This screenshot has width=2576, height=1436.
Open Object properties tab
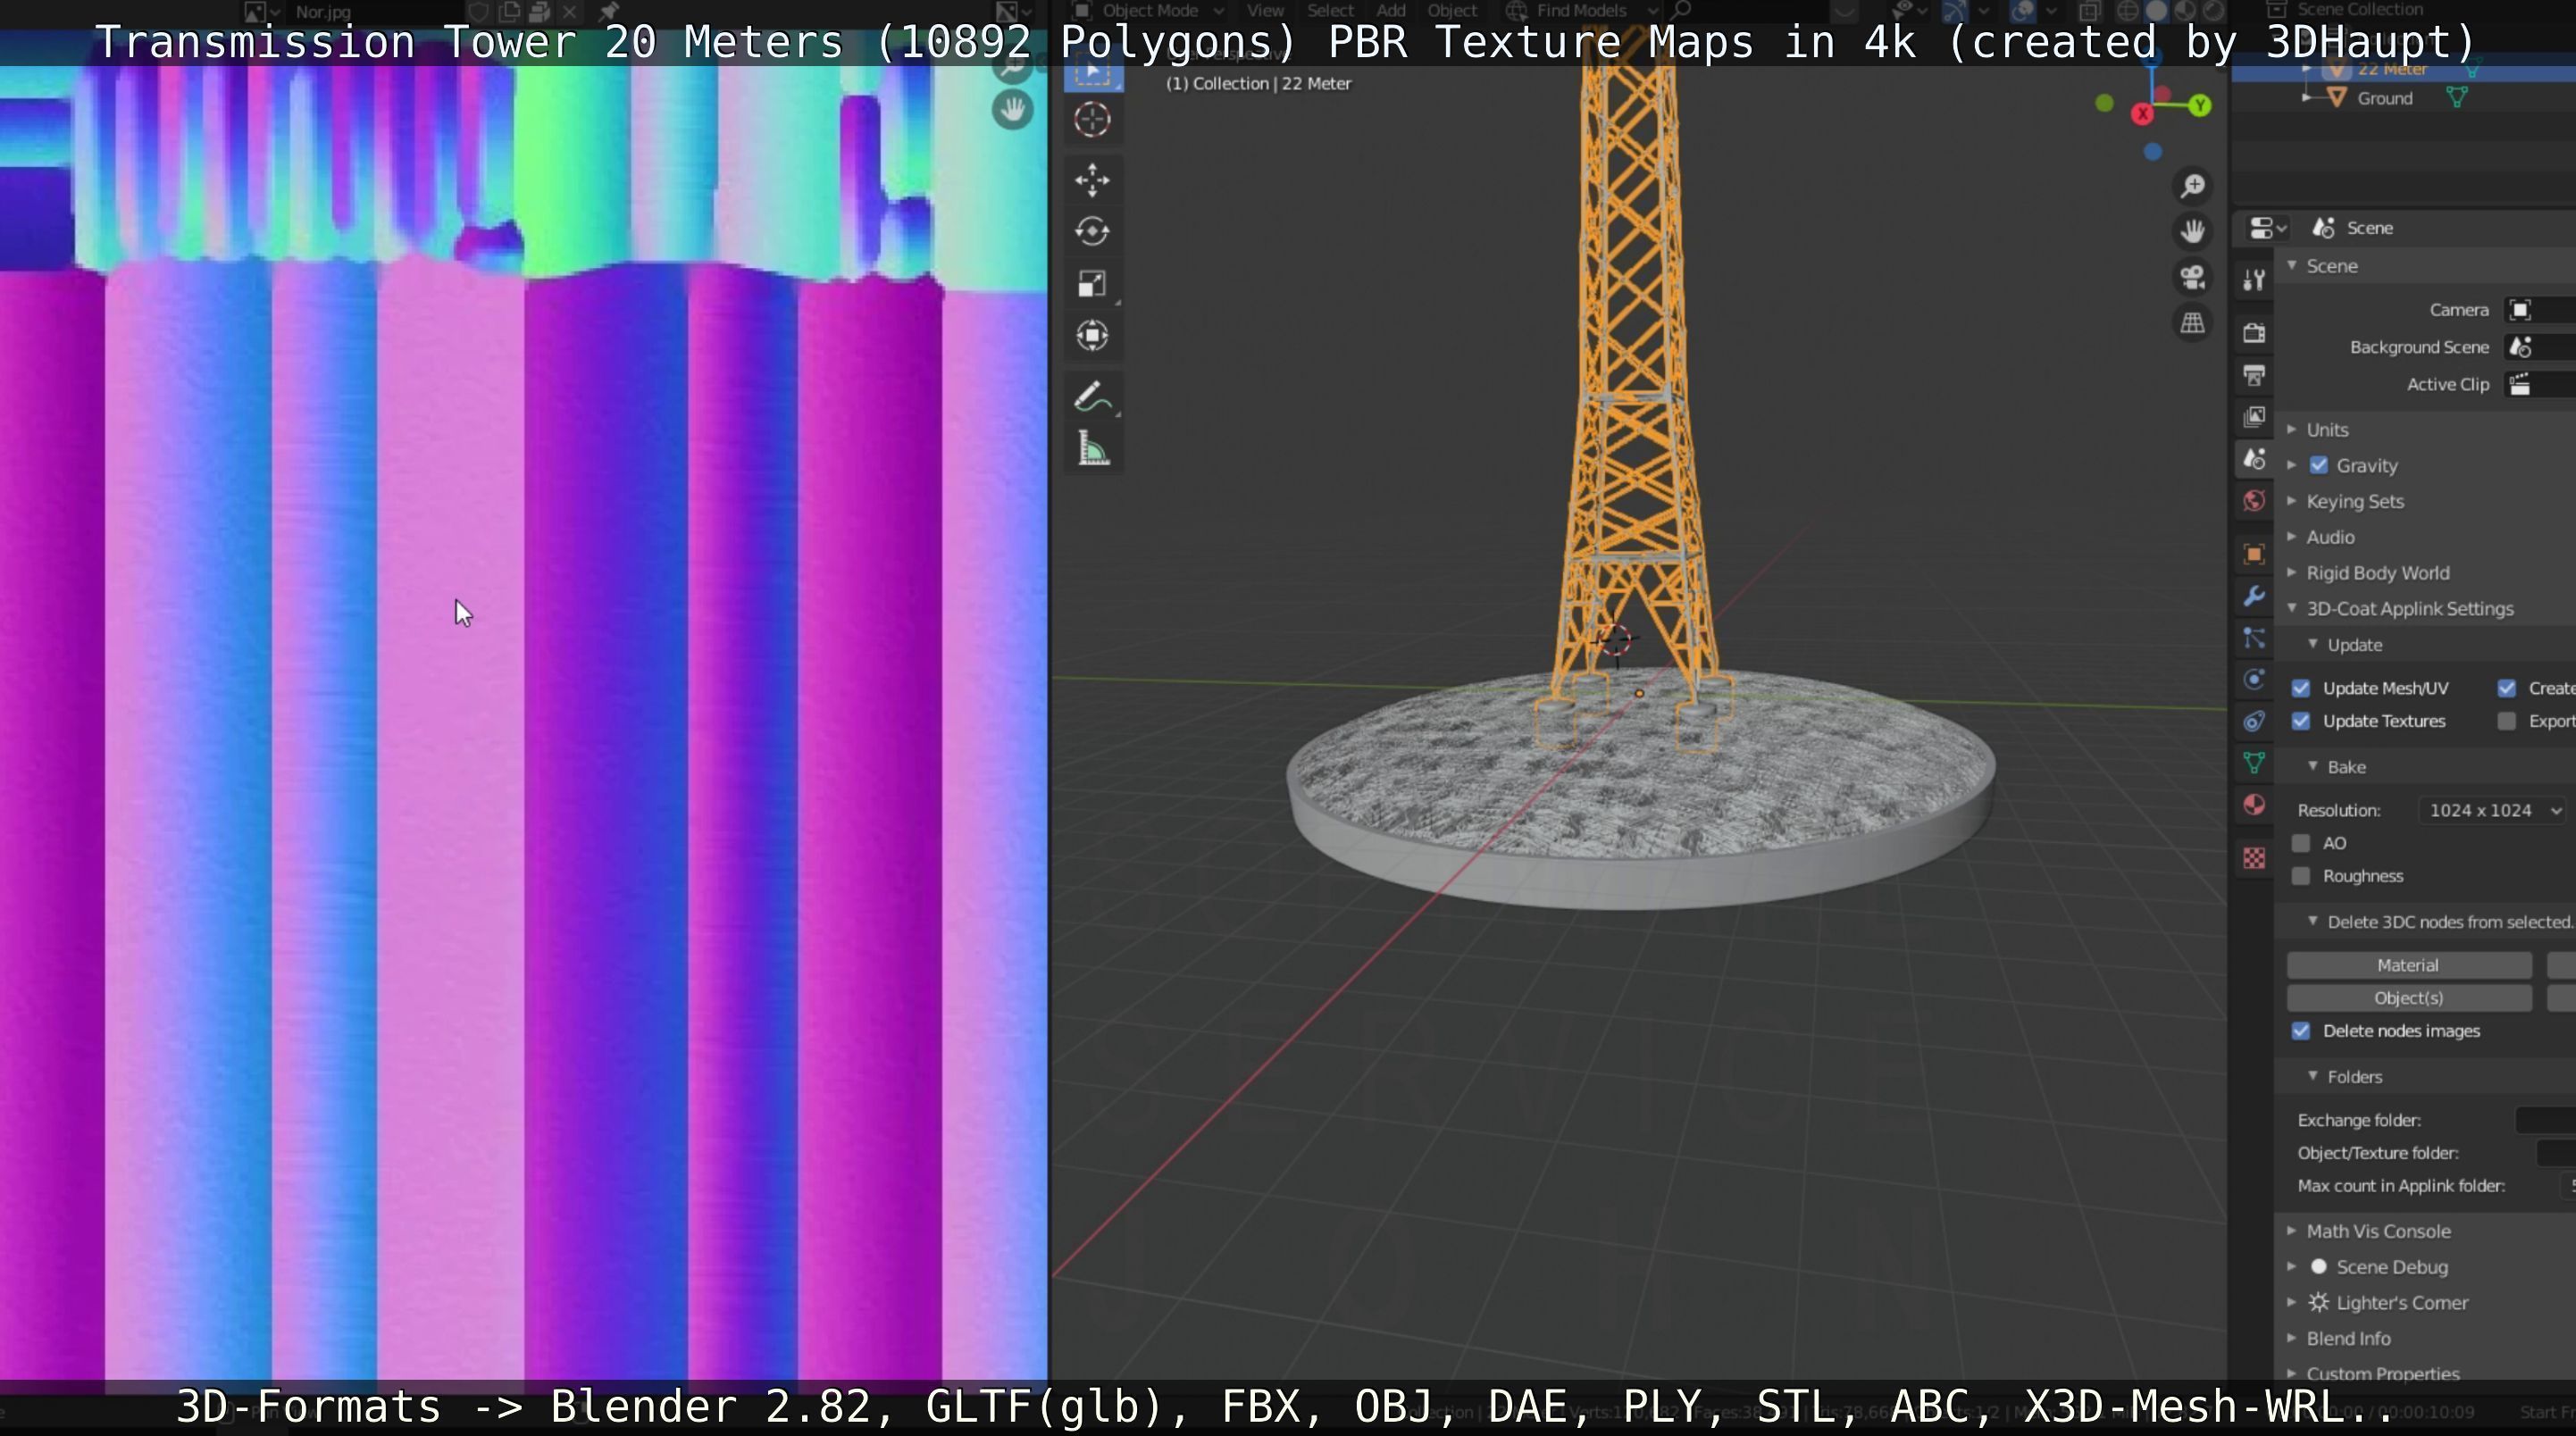(x=2254, y=554)
